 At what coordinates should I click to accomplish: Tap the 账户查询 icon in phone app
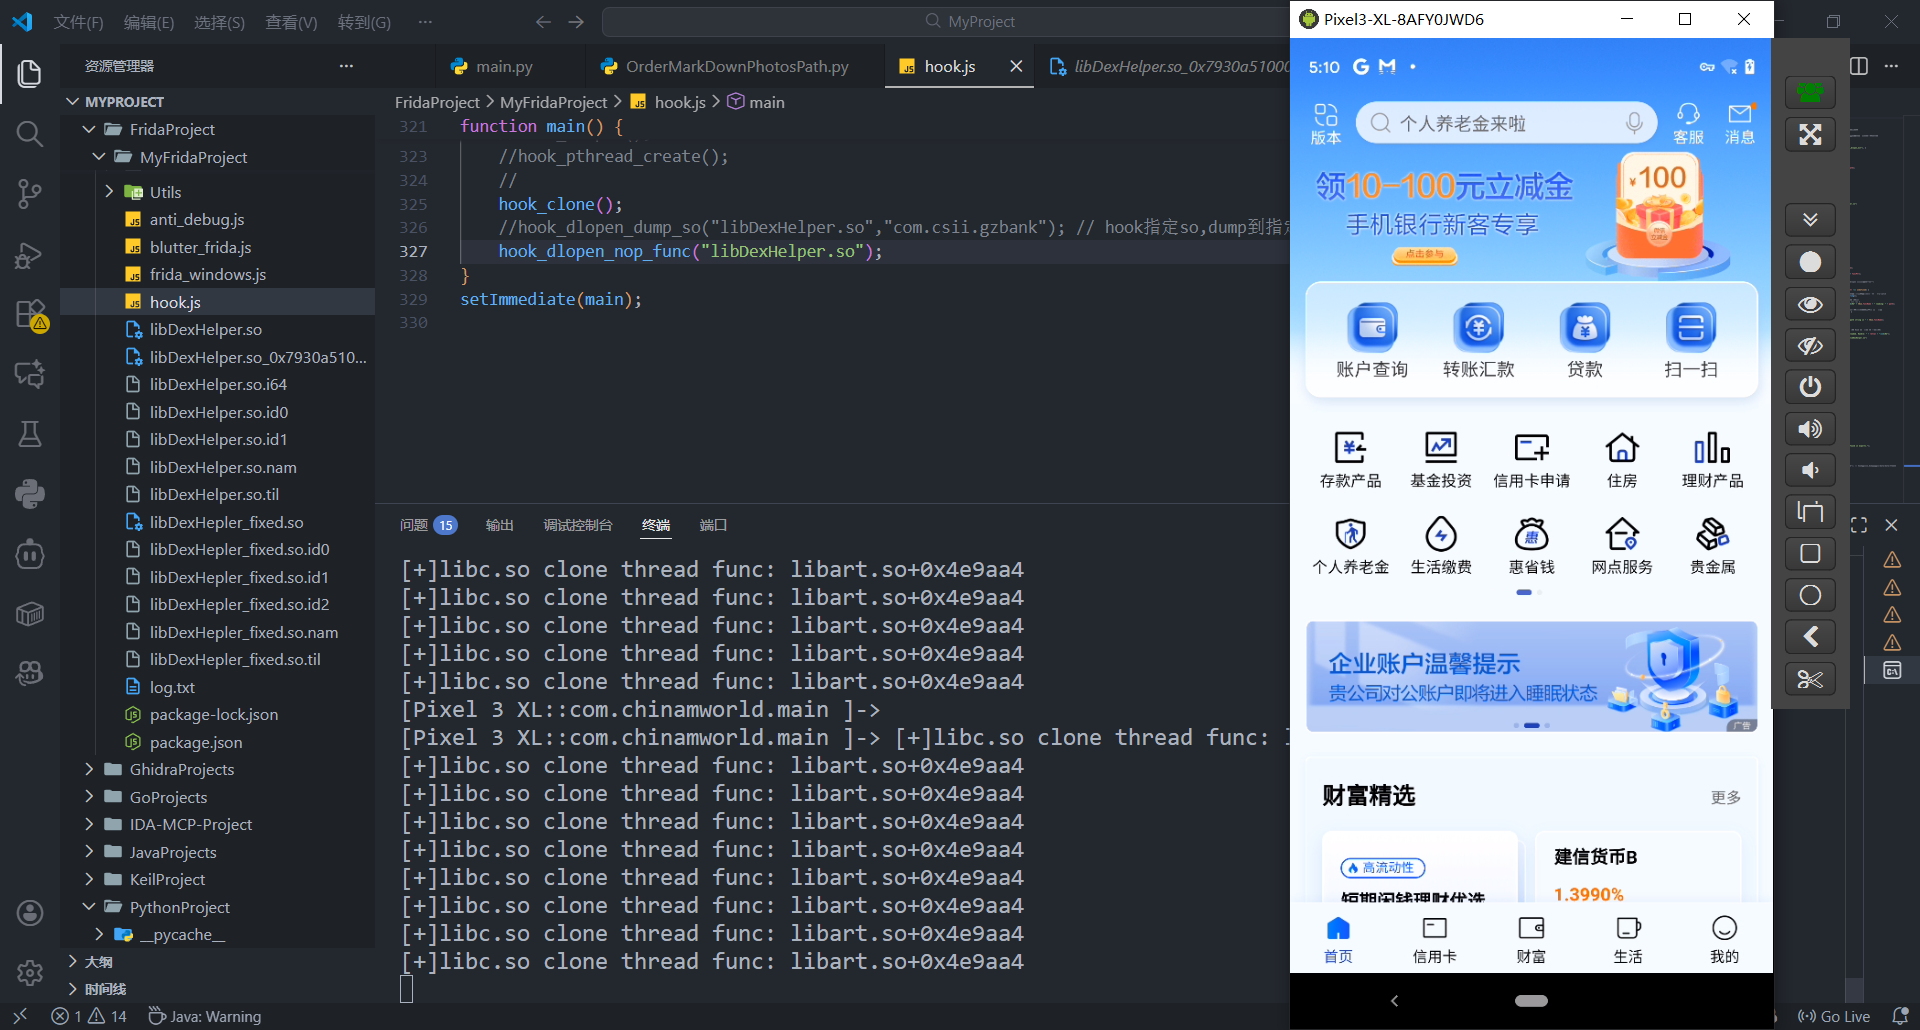1372,340
